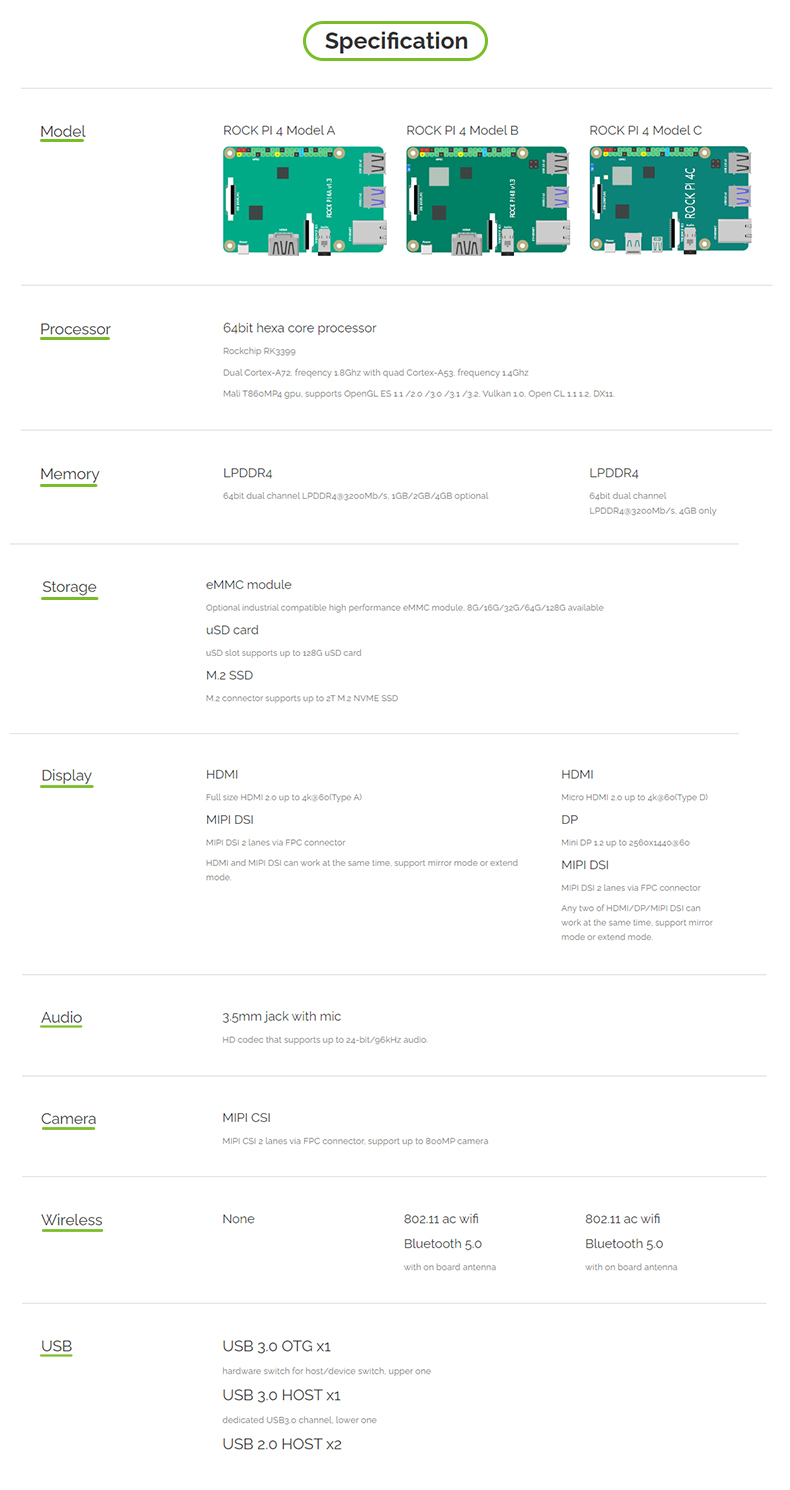This screenshot has height=1490, width=790.
Task: Click the Memory section label
Action: coord(70,474)
